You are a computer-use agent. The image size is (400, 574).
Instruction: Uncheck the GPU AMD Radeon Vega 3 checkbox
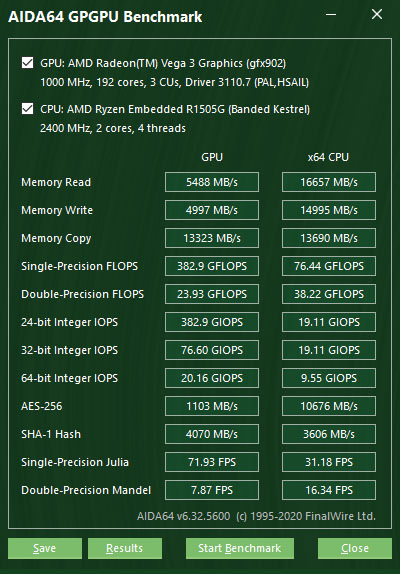pos(27,63)
